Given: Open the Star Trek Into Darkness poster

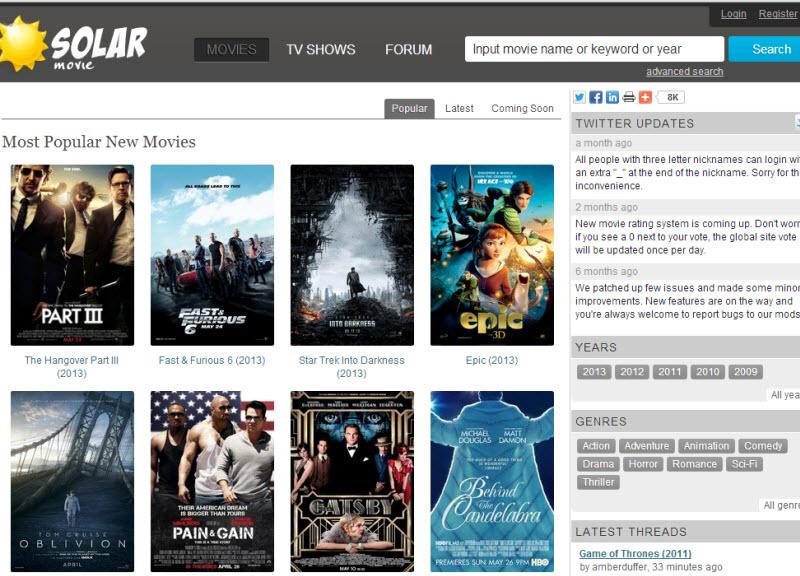Looking at the screenshot, I should pyautogui.click(x=352, y=255).
